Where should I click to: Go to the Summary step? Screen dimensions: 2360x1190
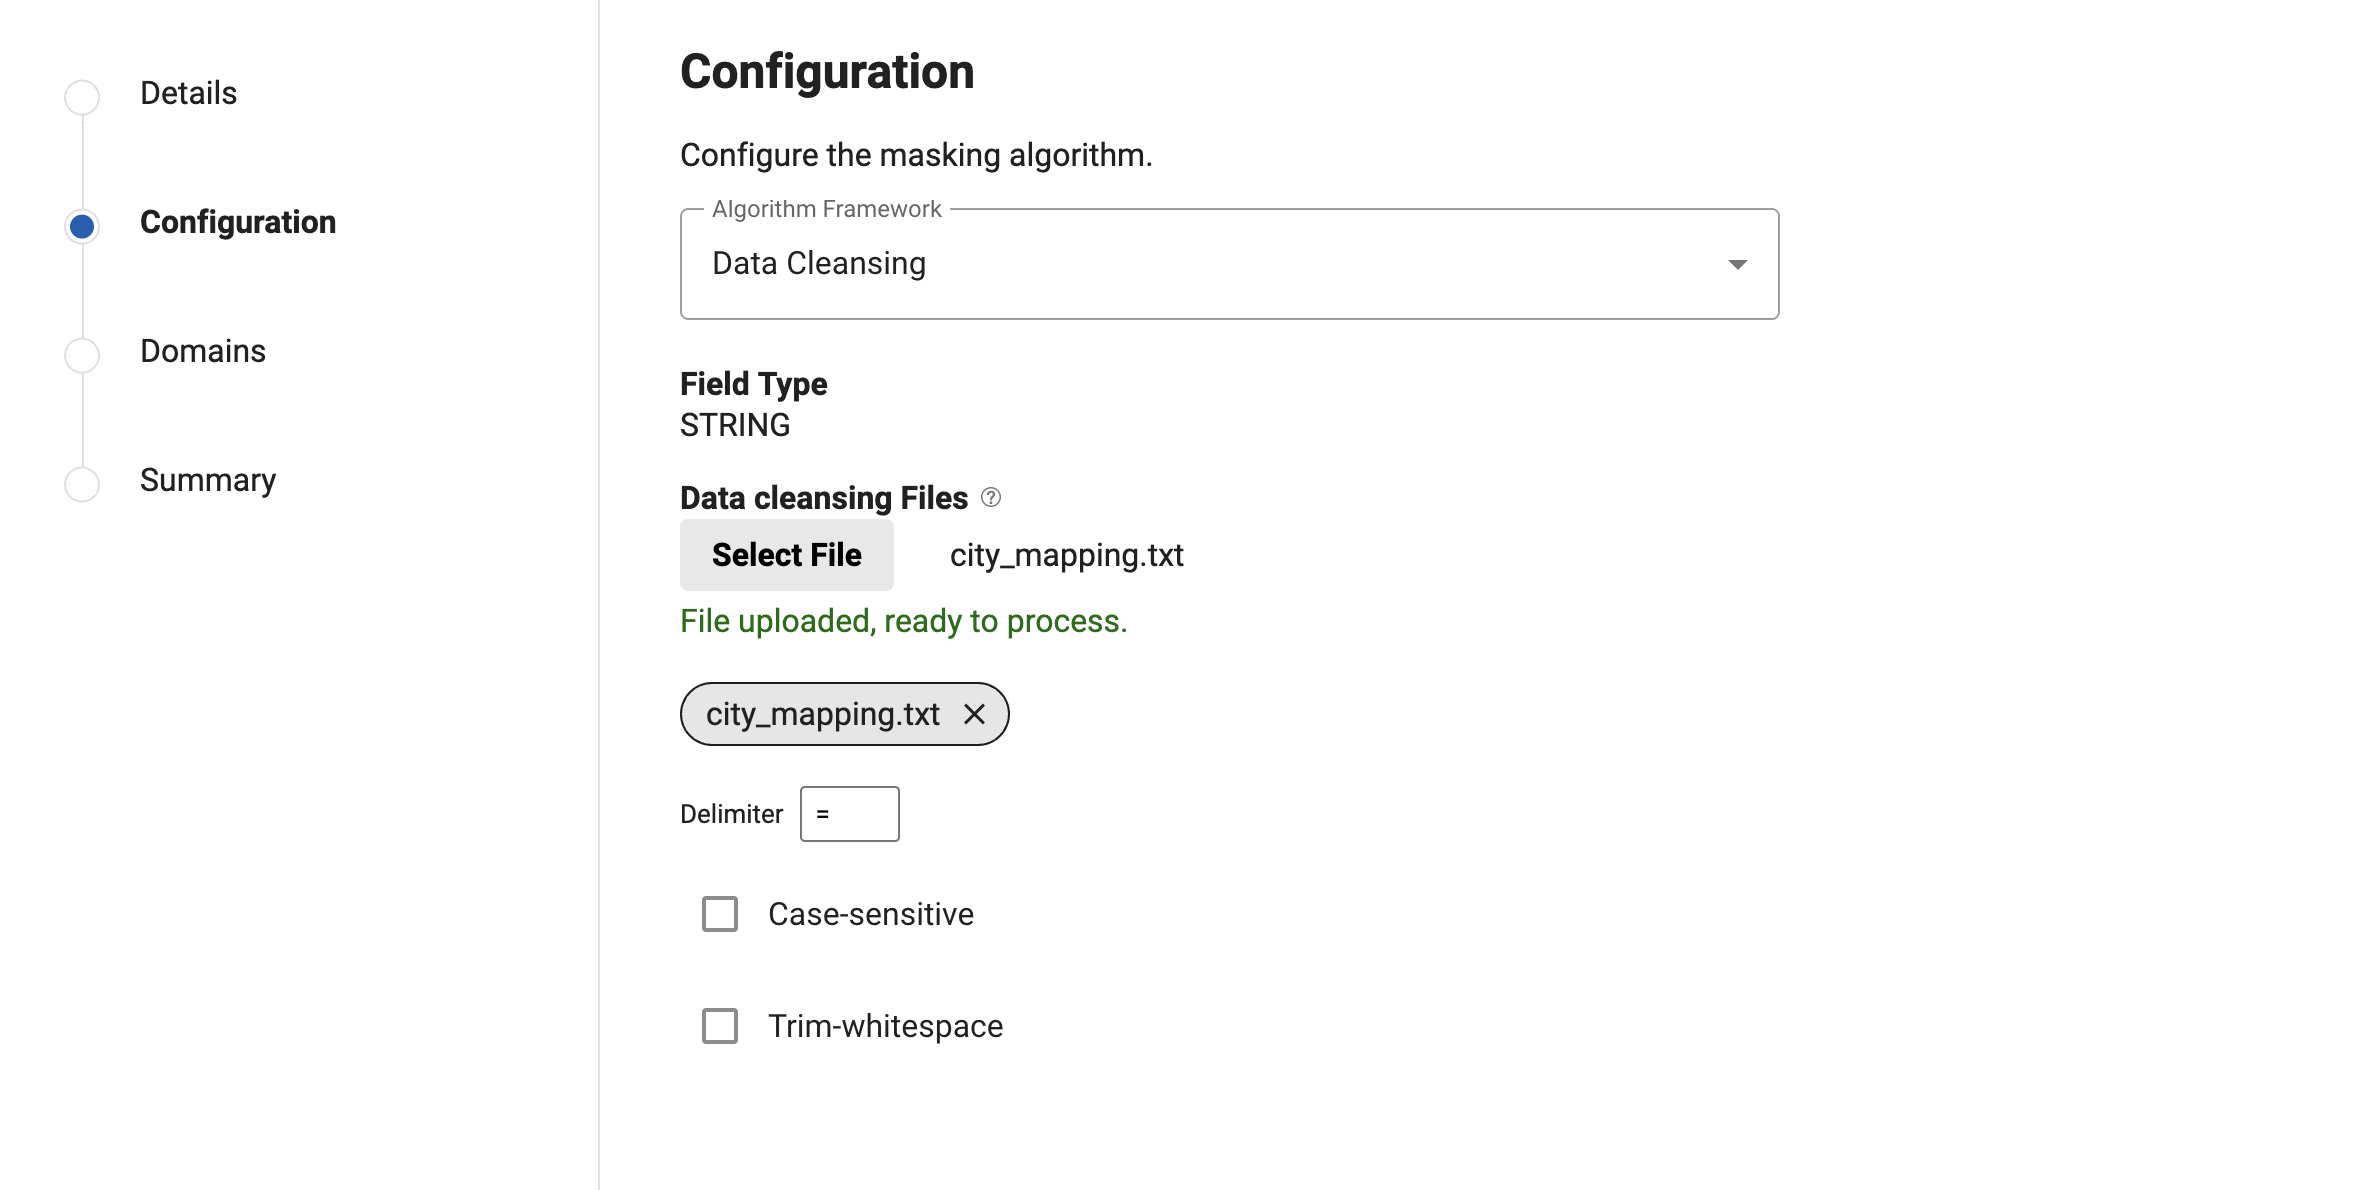(207, 480)
